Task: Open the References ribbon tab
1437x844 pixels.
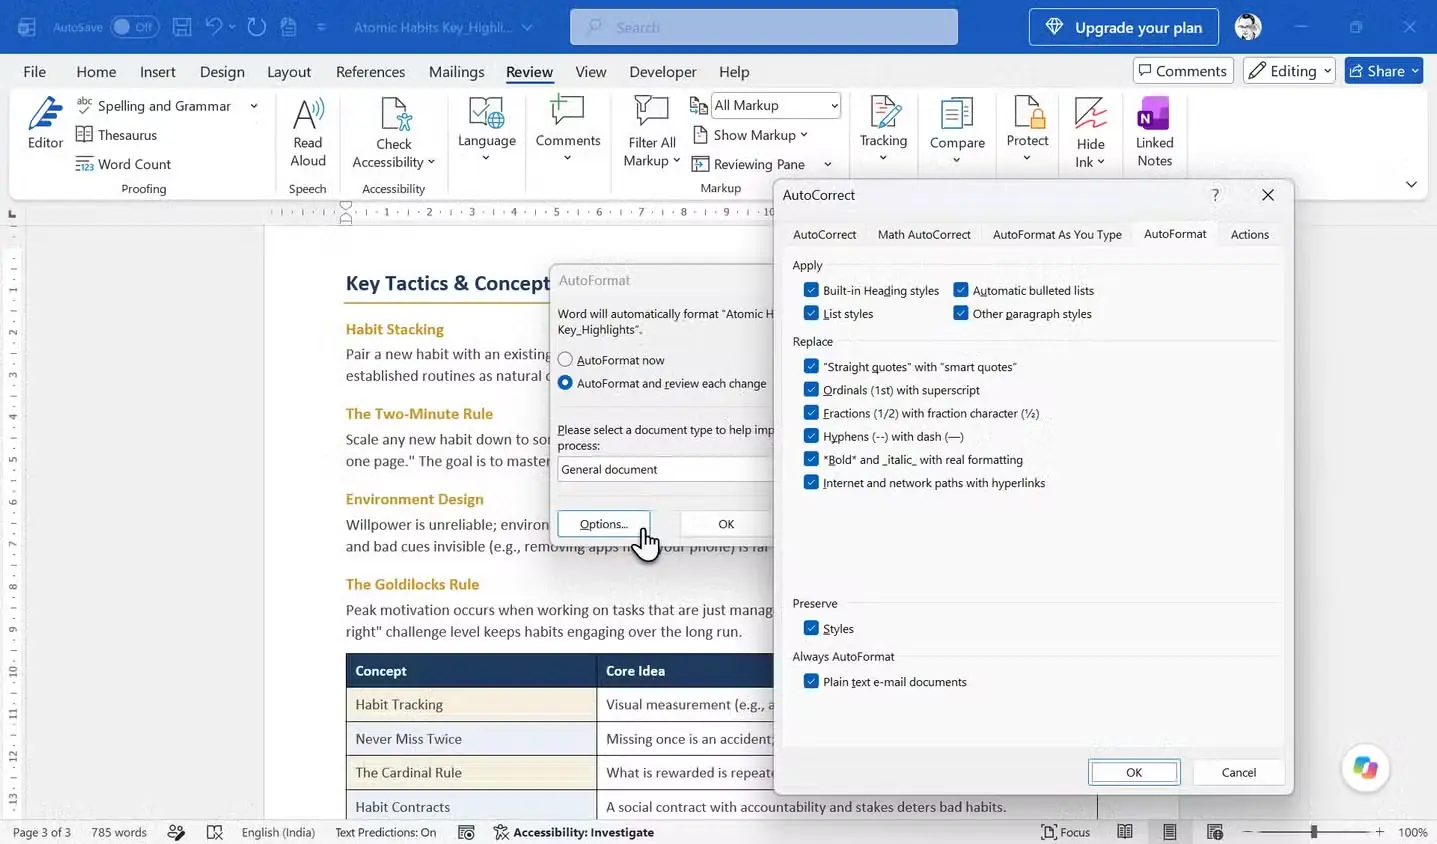Action: 370,72
